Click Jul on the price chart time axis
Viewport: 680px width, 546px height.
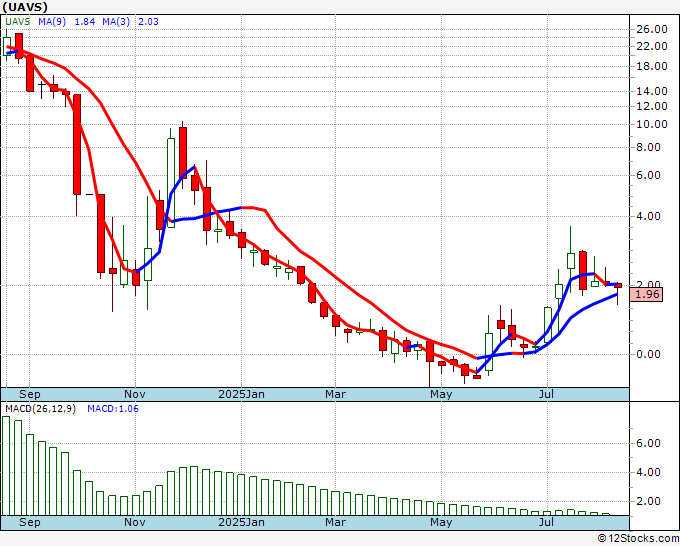pyautogui.click(x=547, y=395)
